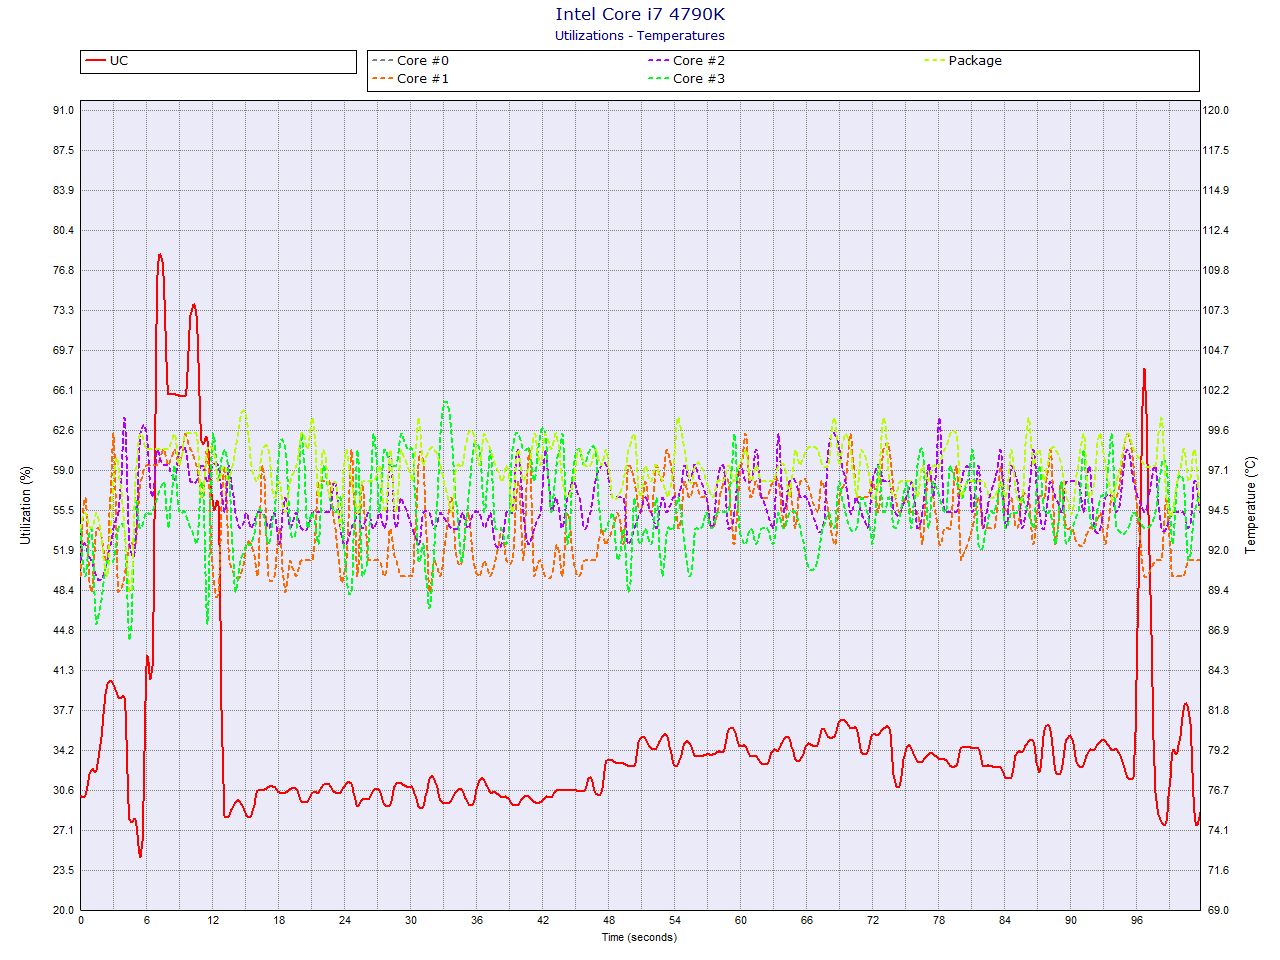Click the Temperature (°C) axis label

(1250, 505)
